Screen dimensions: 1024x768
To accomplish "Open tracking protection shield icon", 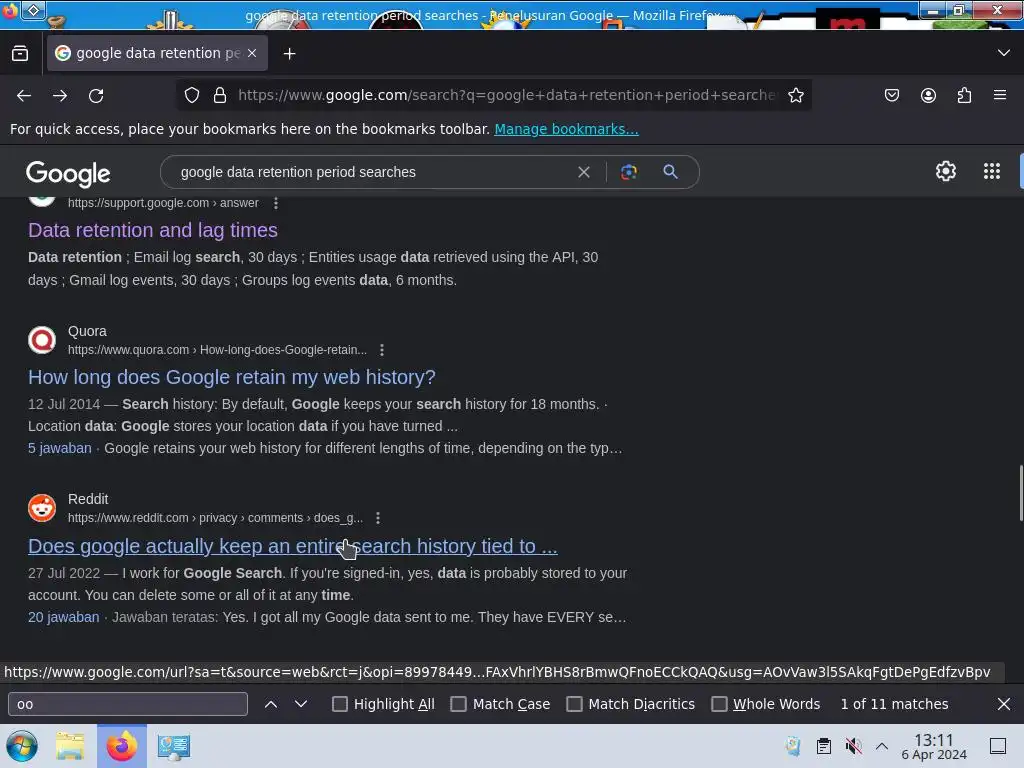I will 192,95.
